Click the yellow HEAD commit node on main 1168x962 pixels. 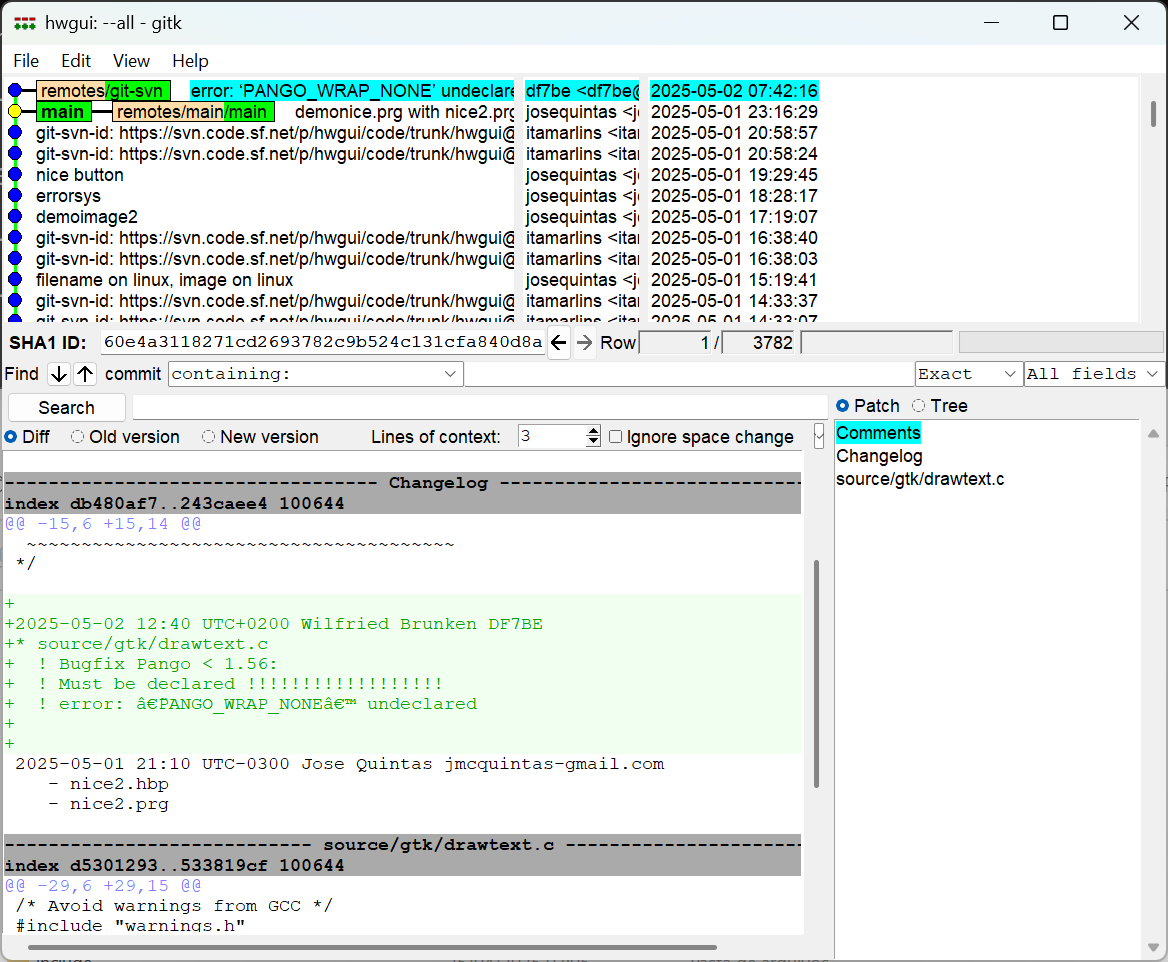[15, 112]
